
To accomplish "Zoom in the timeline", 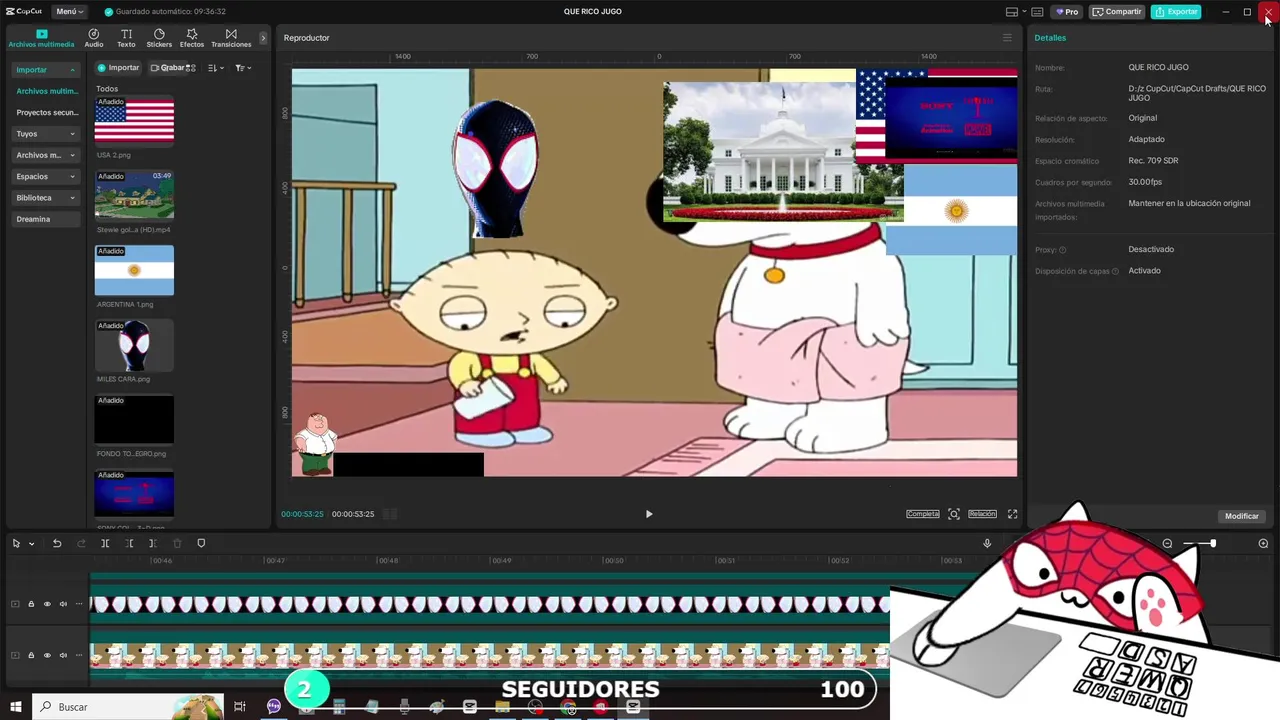I will tap(1263, 543).
